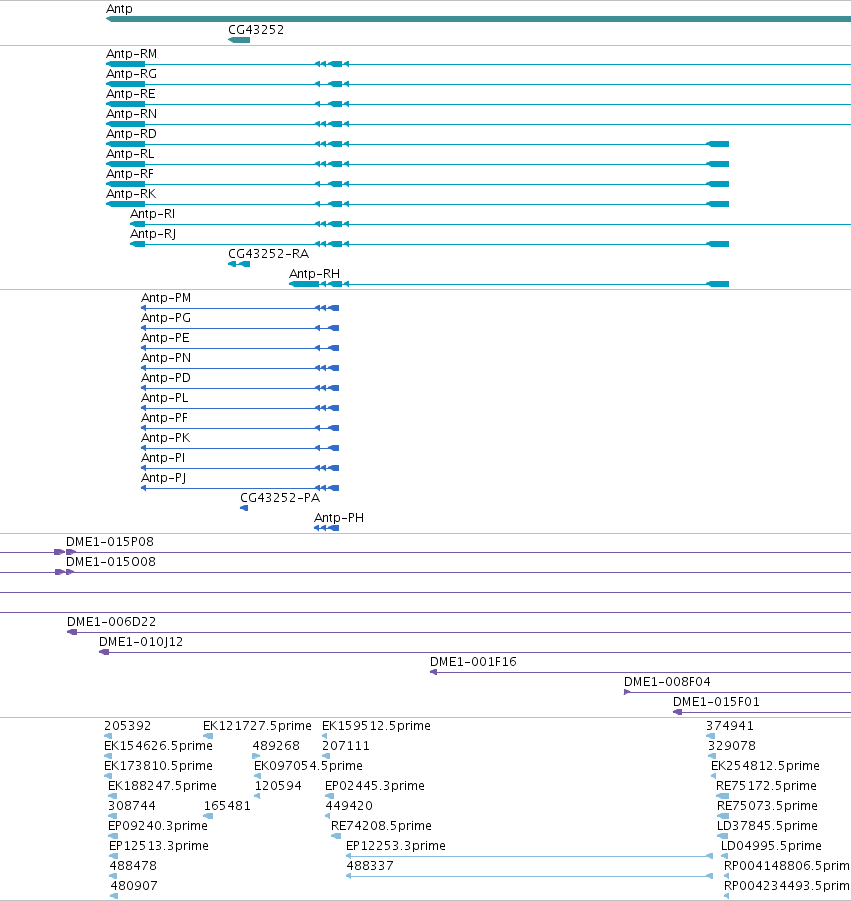This screenshot has width=851, height=901.
Task: Select EST feature 120594
Action: (278, 786)
